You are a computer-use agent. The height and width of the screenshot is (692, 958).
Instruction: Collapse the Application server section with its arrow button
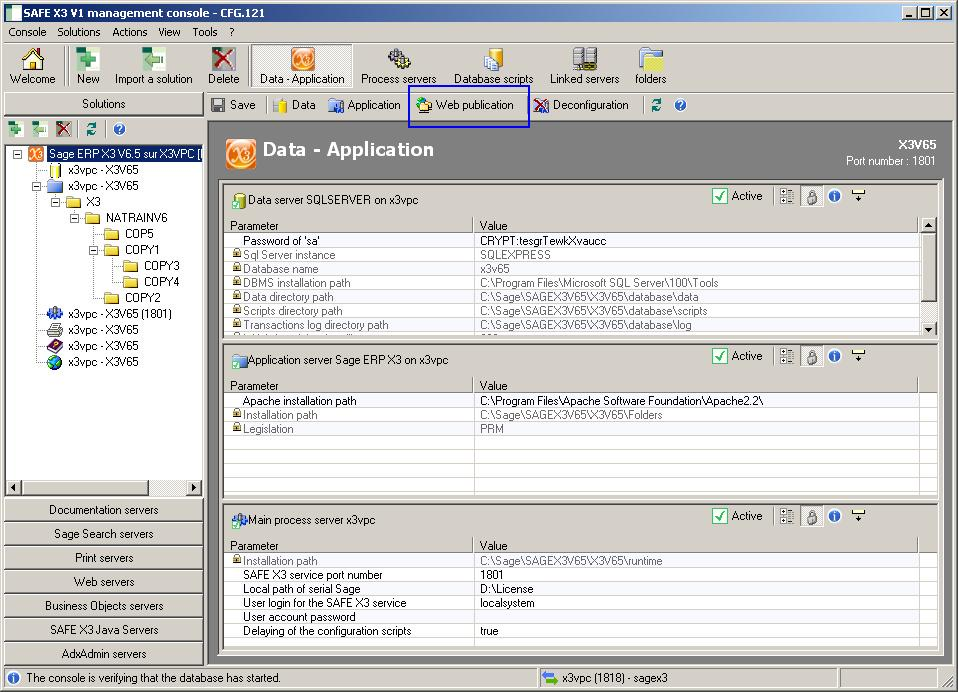coord(858,356)
